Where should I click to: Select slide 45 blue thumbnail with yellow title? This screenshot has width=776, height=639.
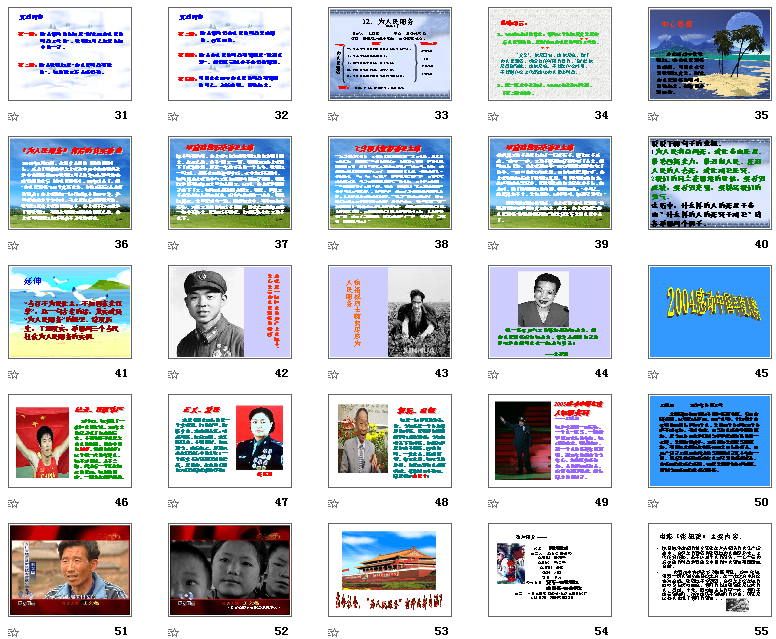[x=710, y=312]
